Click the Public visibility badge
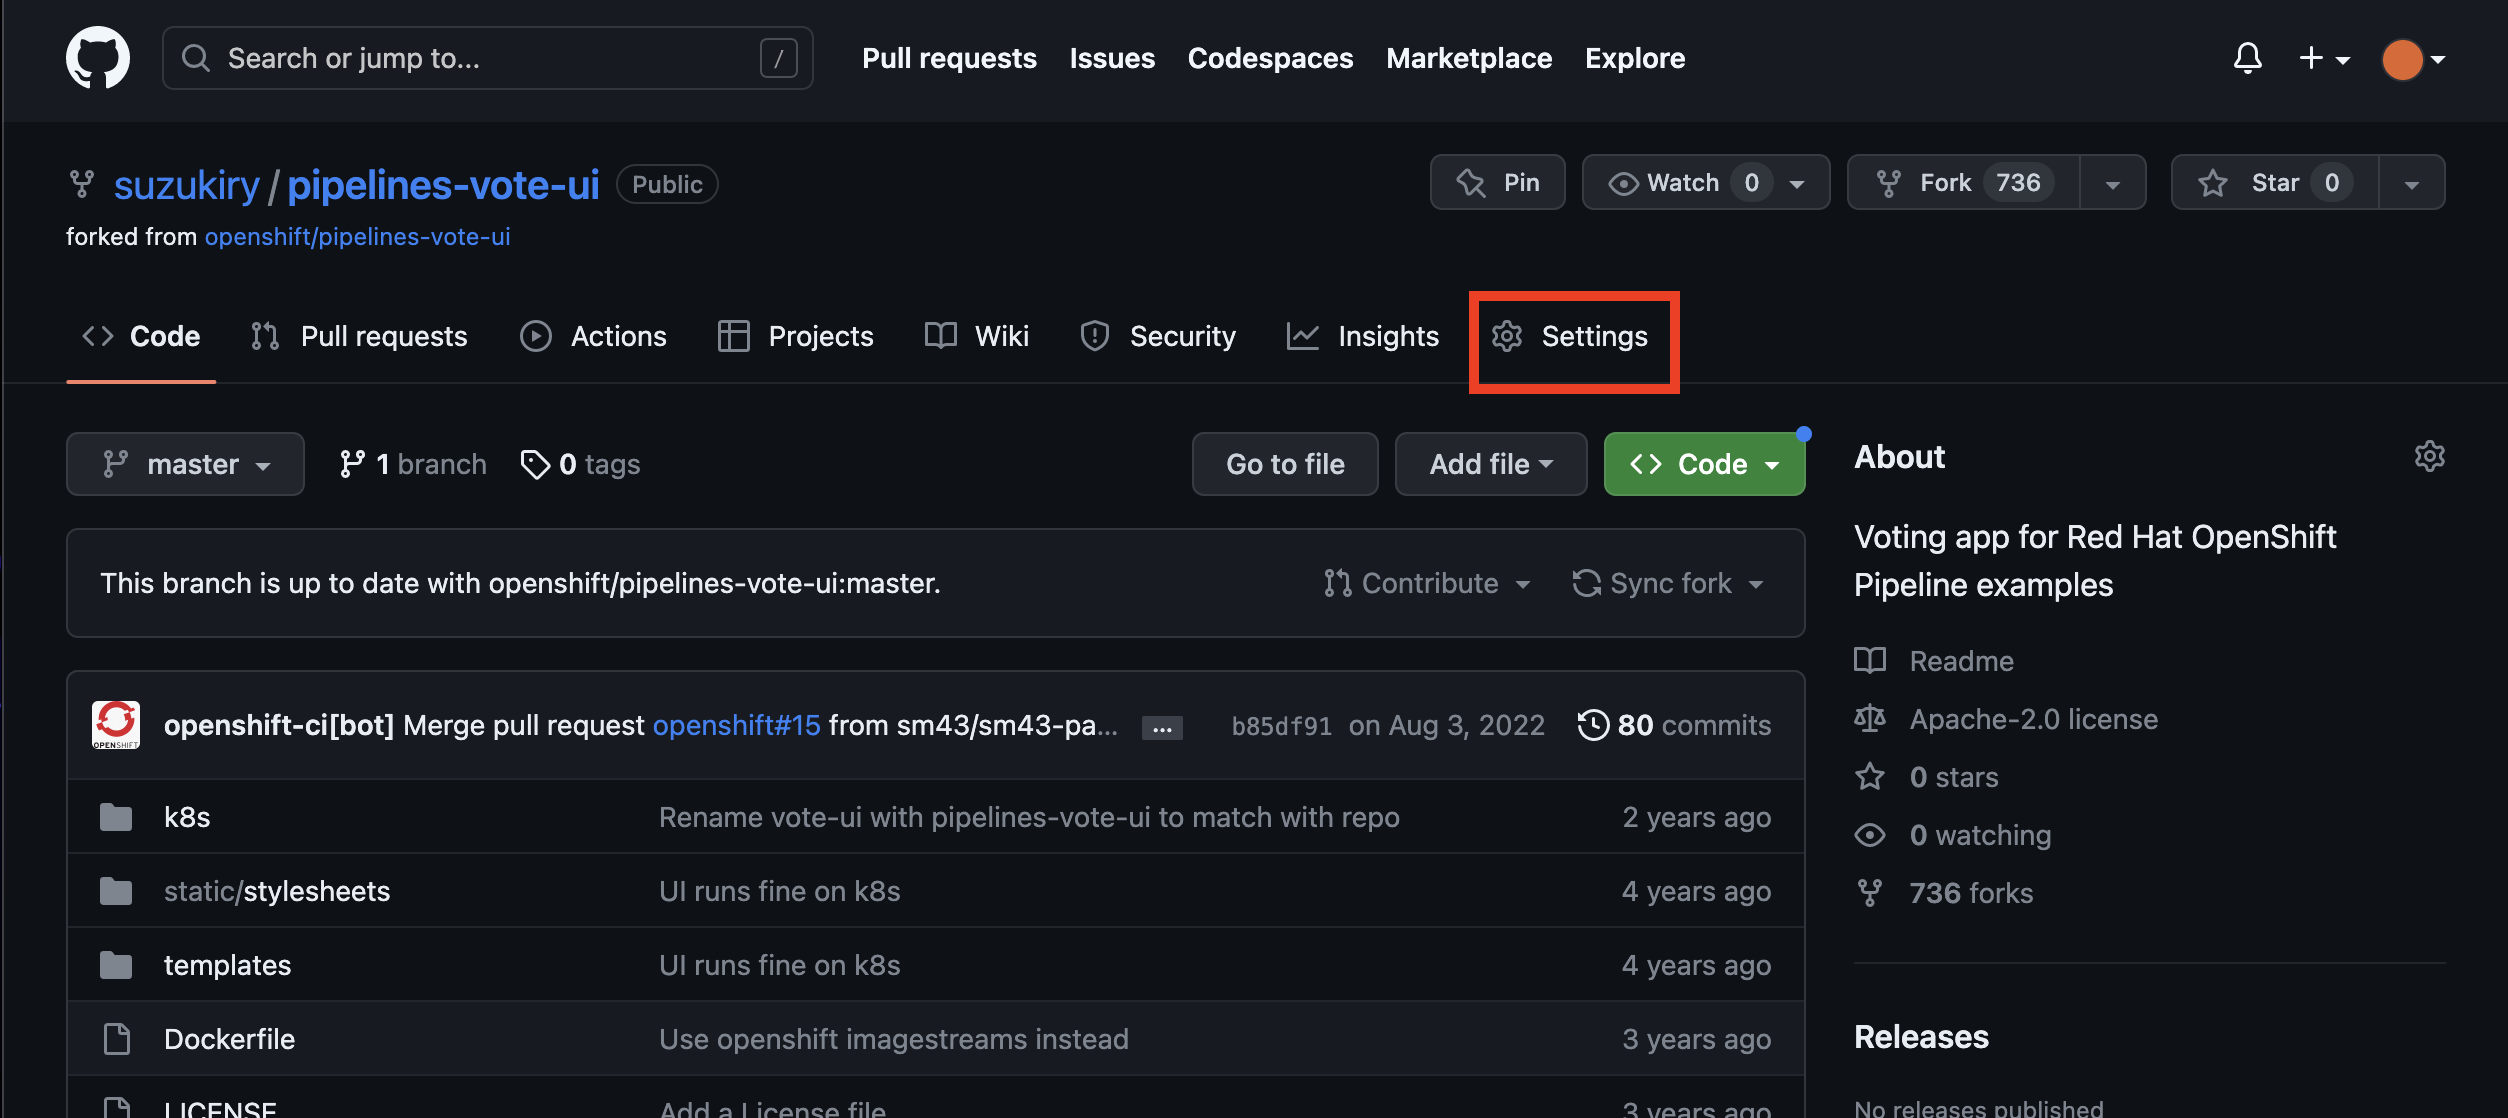 667,184
